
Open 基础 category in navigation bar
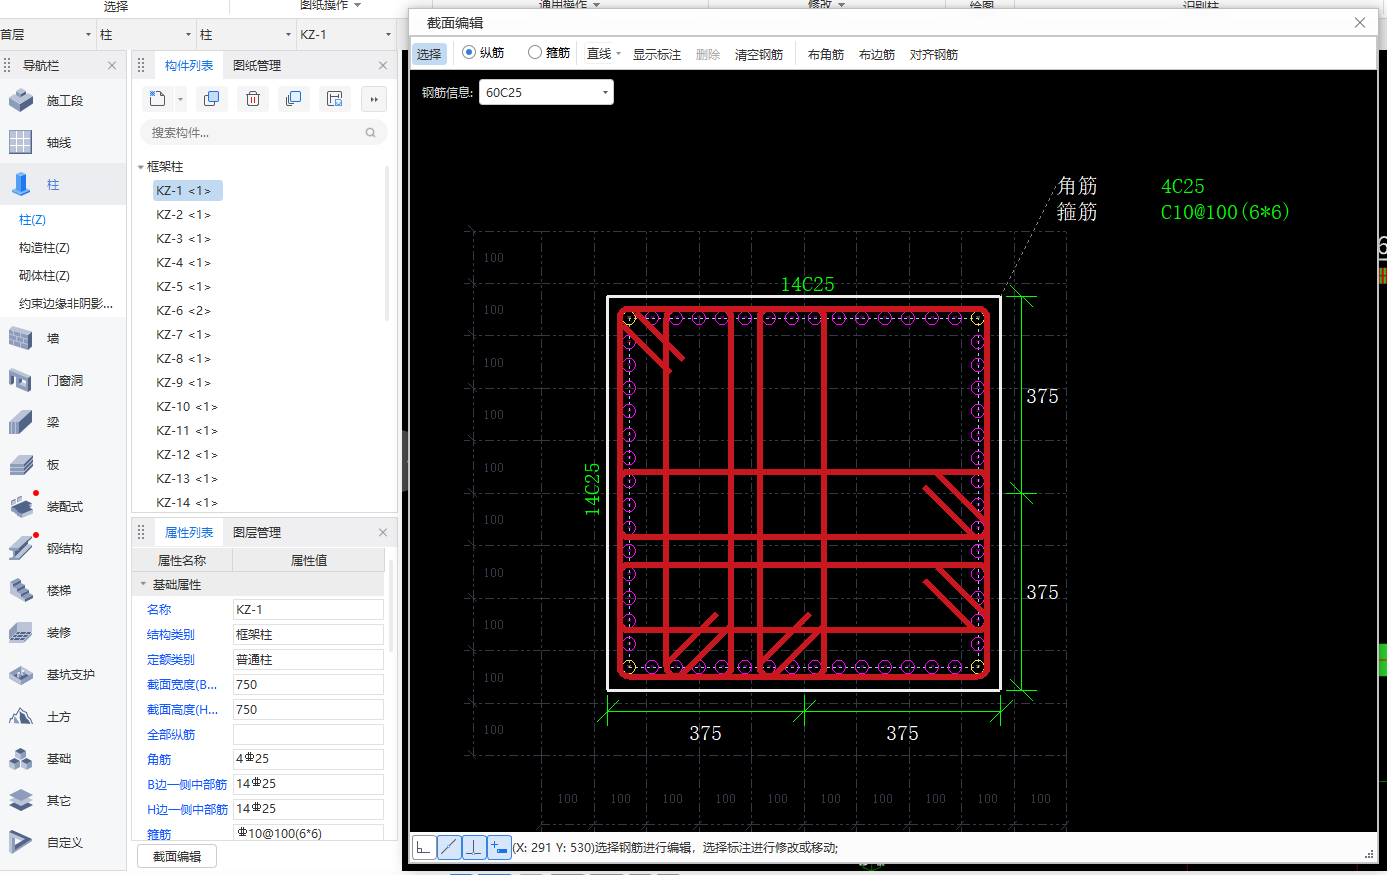coord(59,759)
